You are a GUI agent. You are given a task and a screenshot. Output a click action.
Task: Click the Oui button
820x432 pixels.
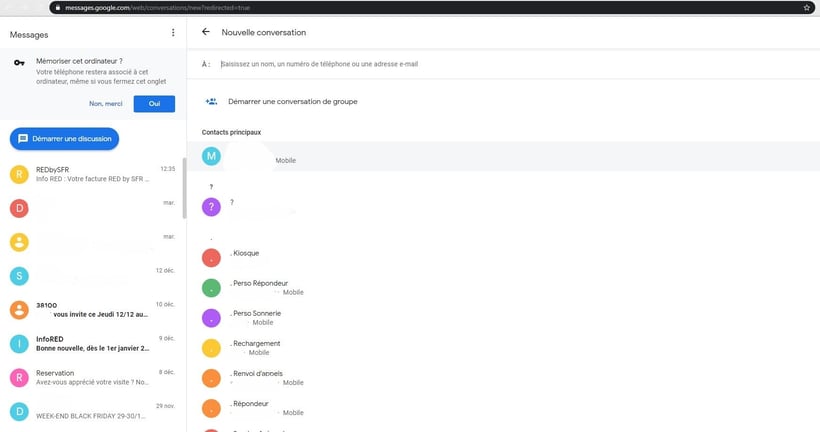pyautogui.click(x=154, y=104)
